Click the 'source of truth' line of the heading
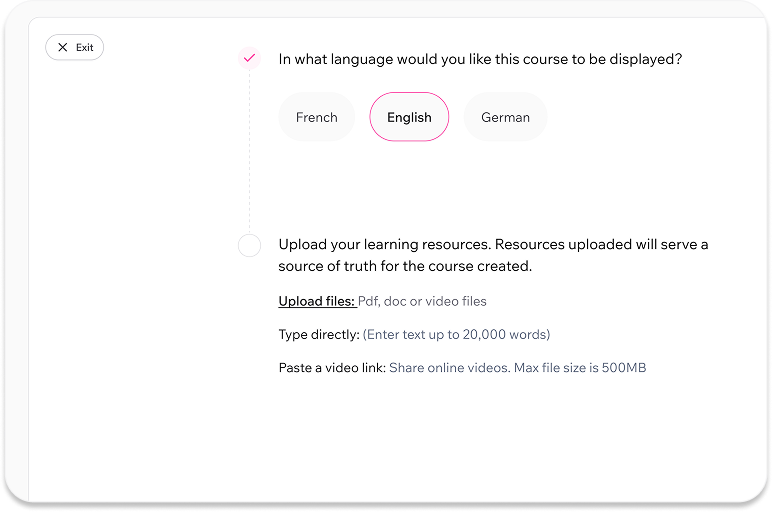This screenshot has height=512, width=773. (405, 266)
